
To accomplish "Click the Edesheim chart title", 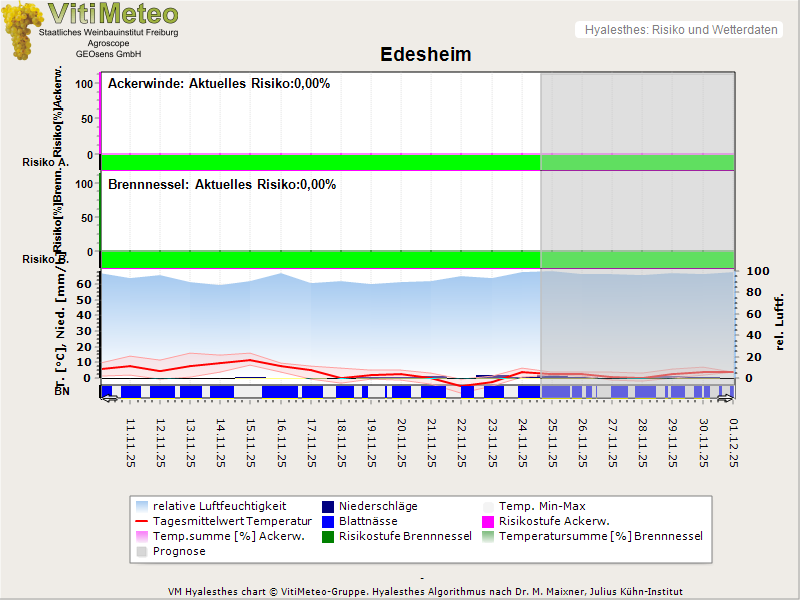I will (x=425, y=54).
